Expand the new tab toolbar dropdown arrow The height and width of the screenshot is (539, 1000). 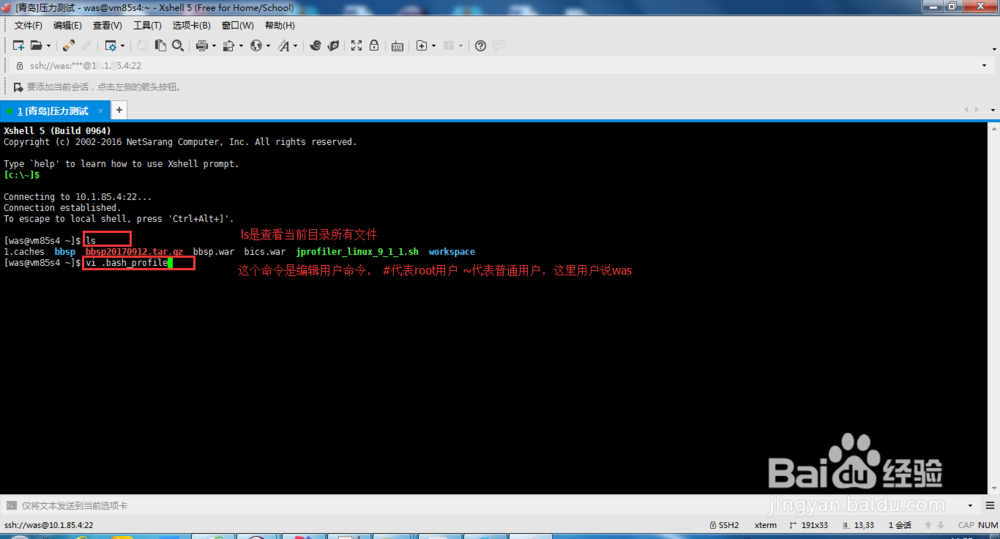(x=434, y=46)
